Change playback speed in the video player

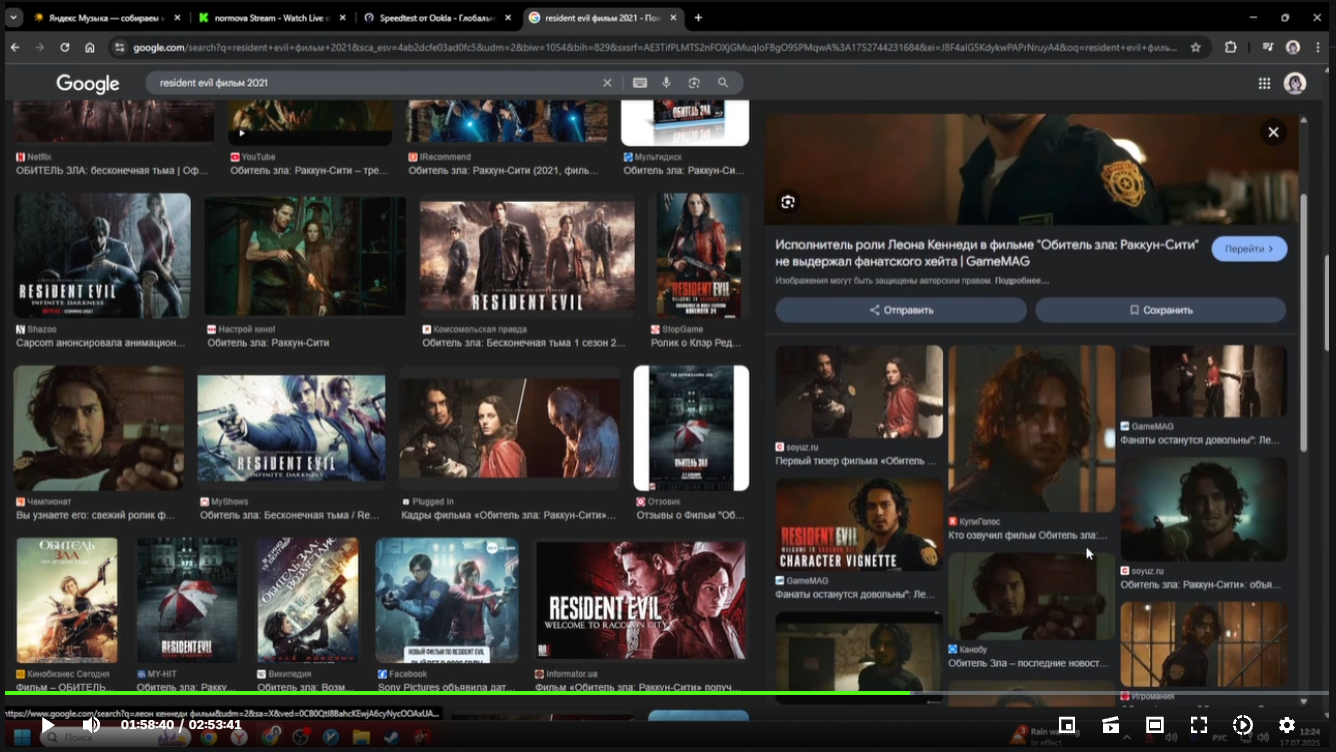[1243, 725]
